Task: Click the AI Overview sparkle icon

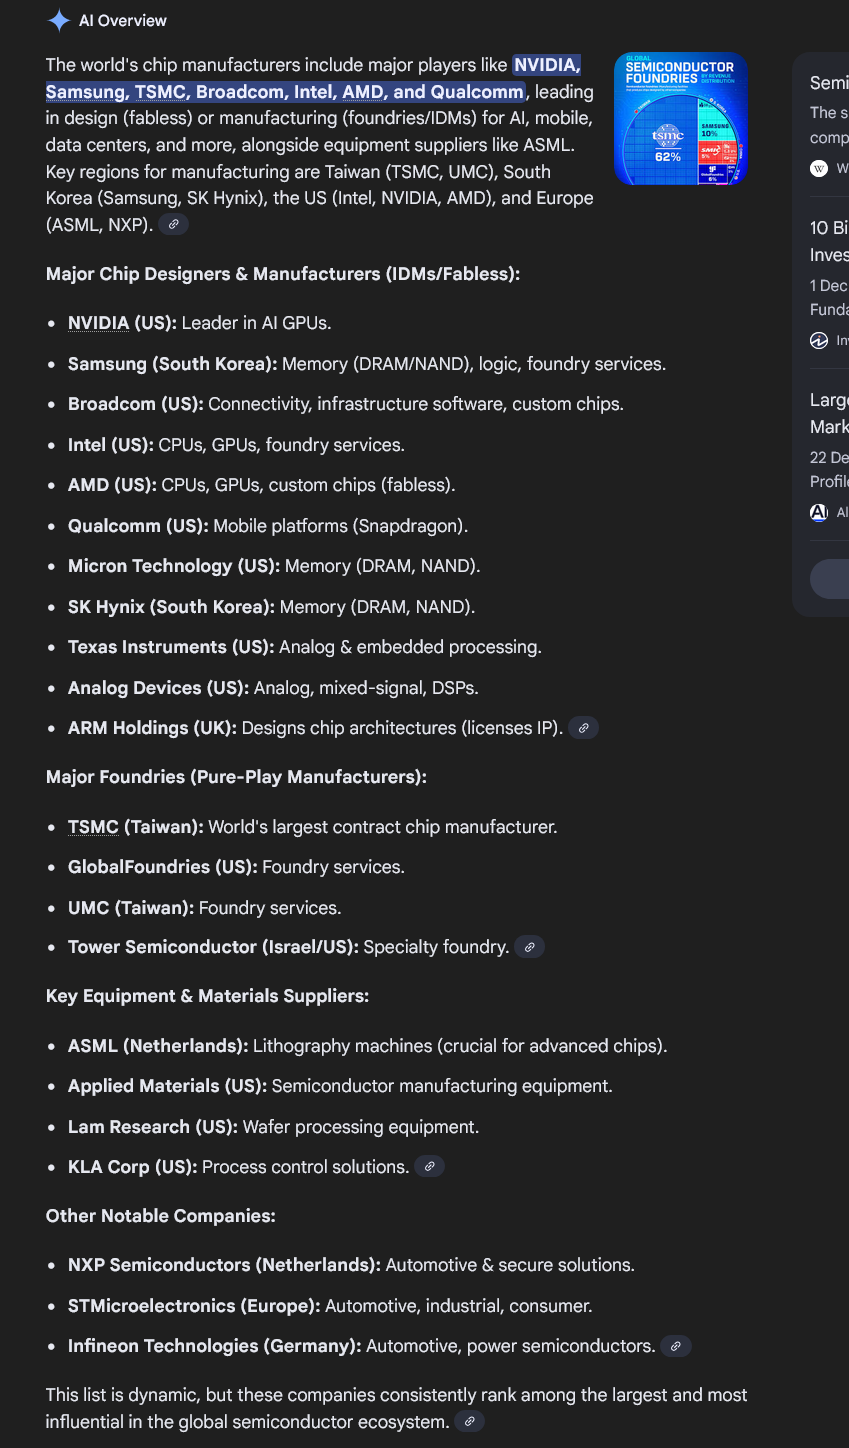Action: 59,20
